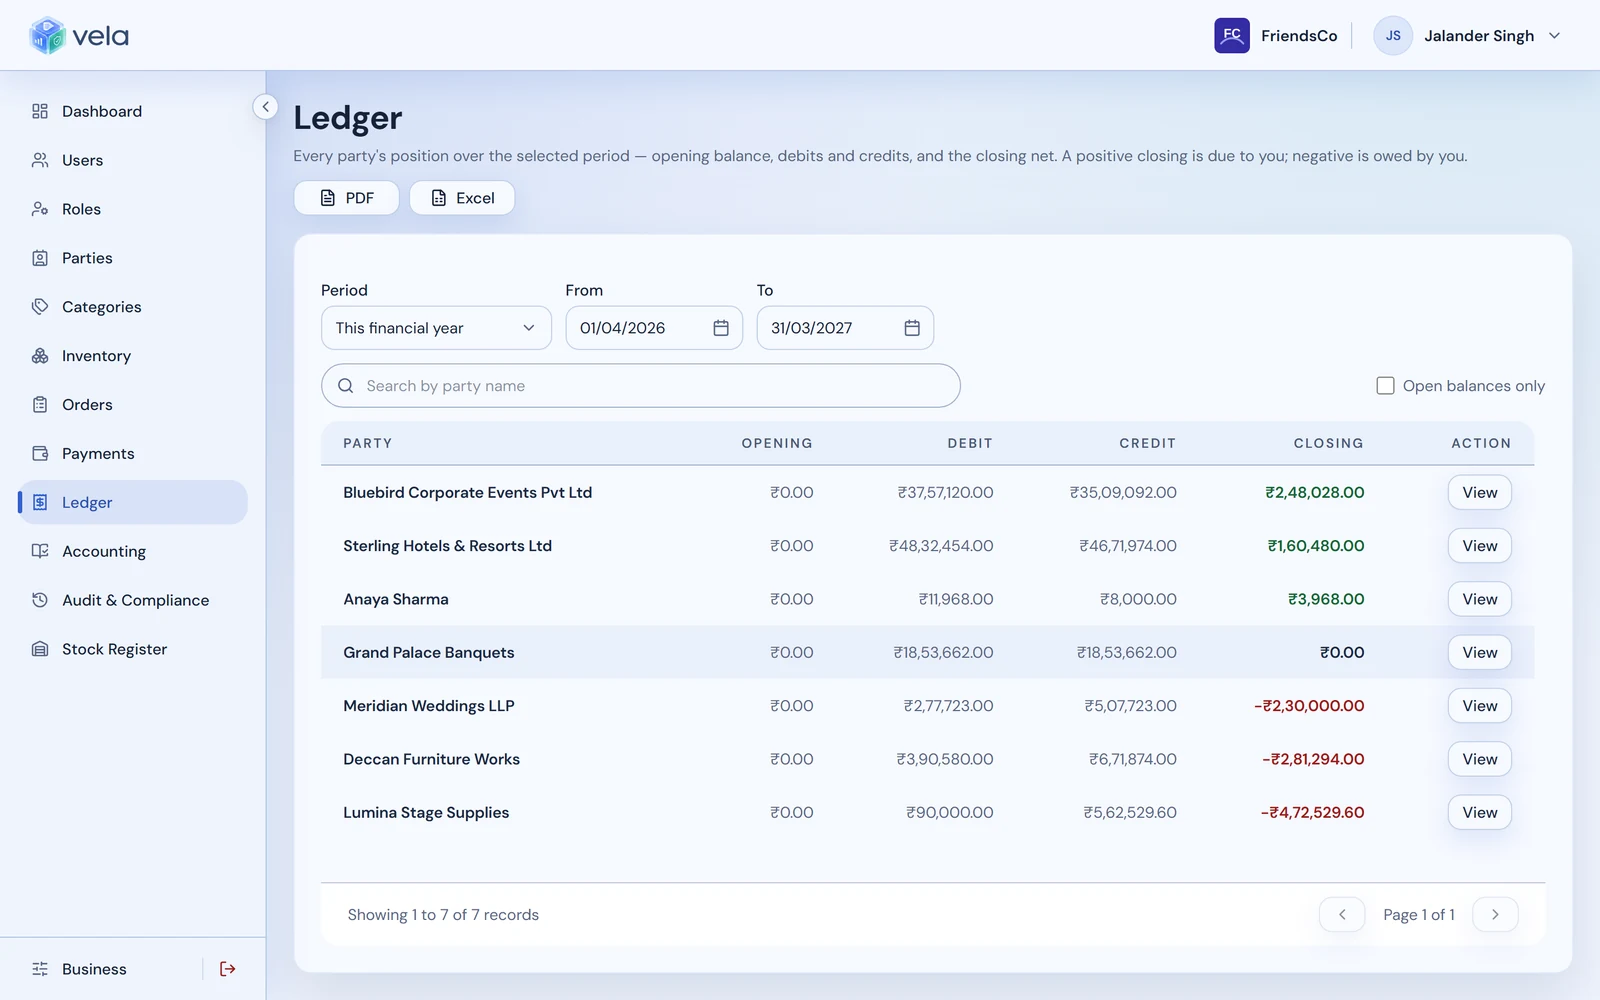Click the To date field 31/03/2027
Viewport: 1600px width, 1000px height.
pos(845,328)
